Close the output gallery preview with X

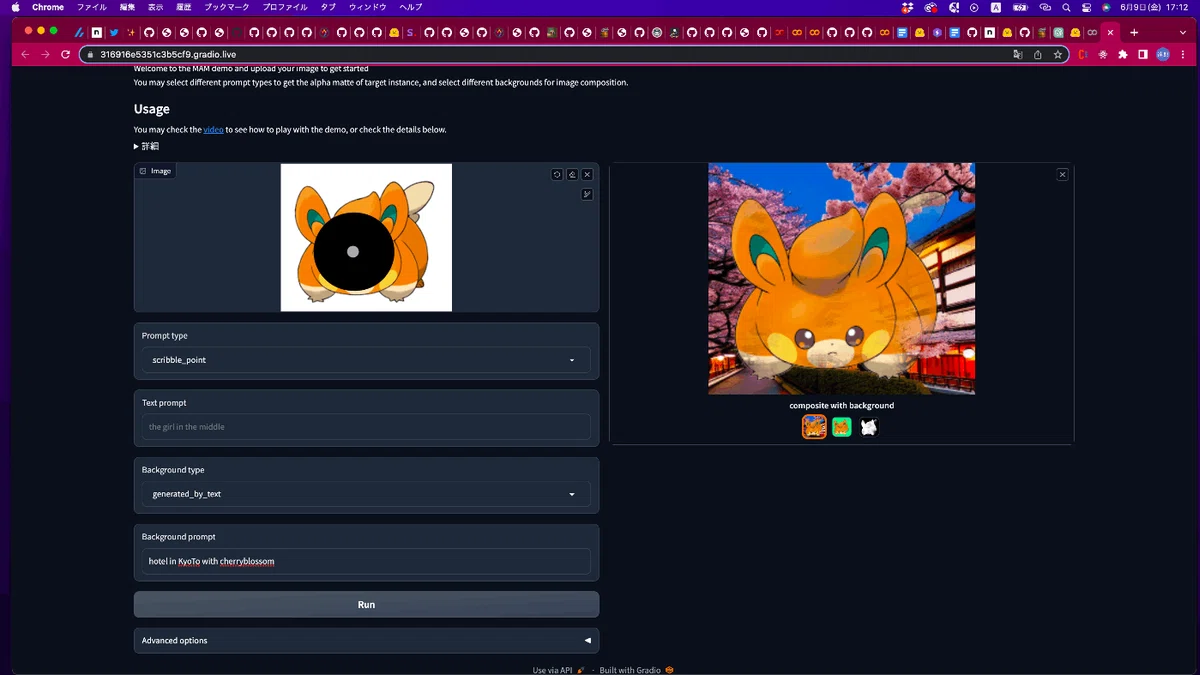tap(1062, 174)
